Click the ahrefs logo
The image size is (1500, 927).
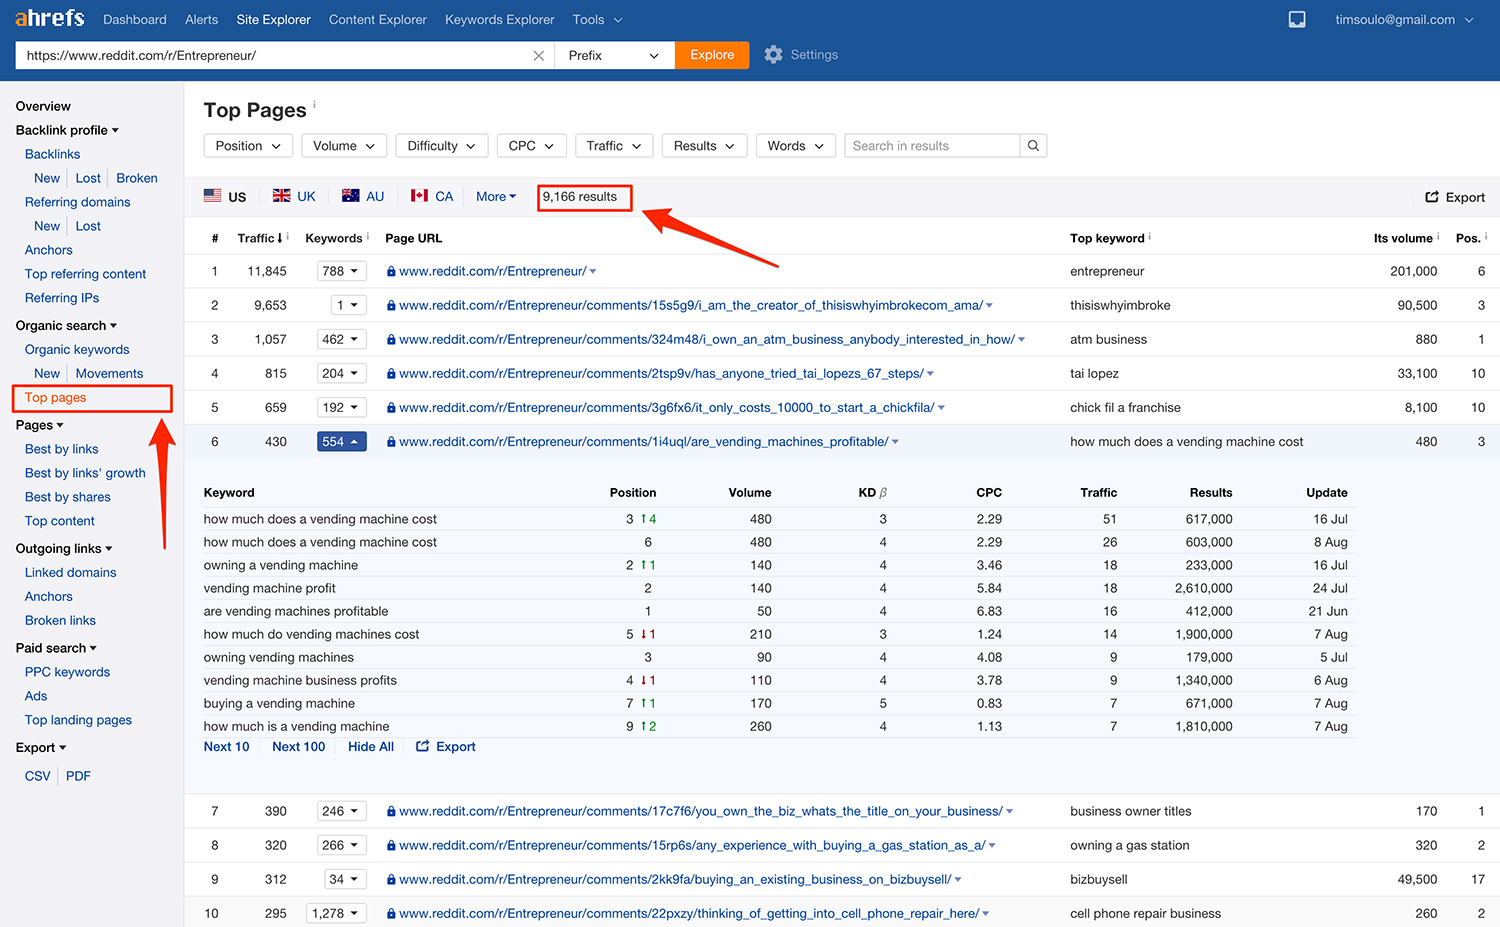(50, 18)
